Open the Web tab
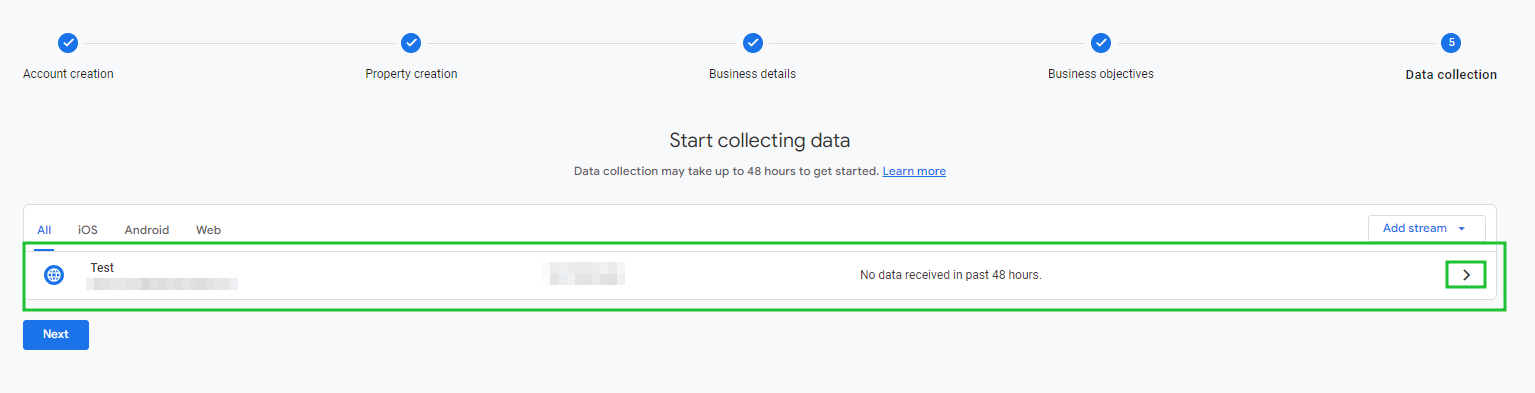 [208, 230]
